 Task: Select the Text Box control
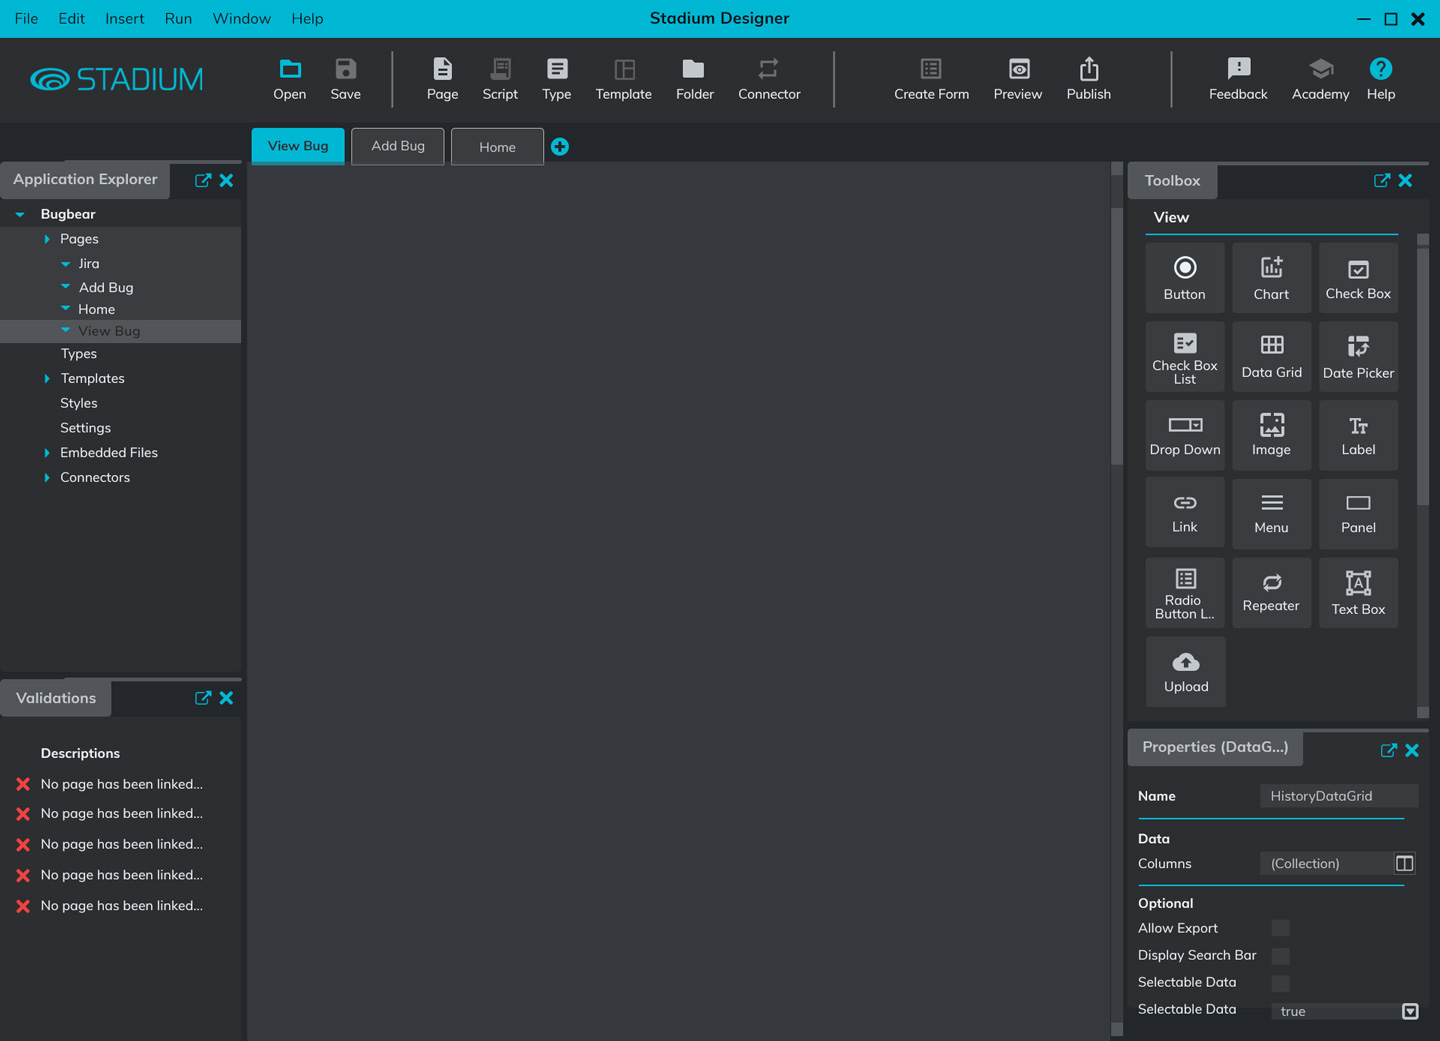1358,593
